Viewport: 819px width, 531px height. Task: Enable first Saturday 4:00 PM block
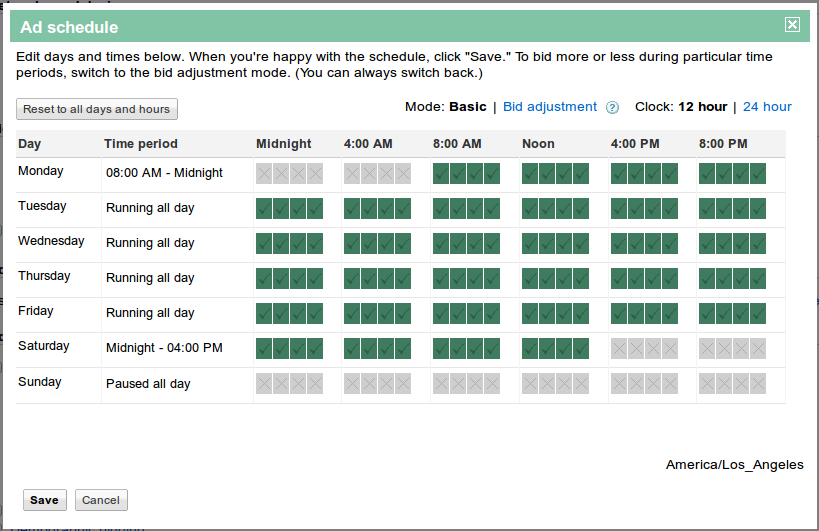point(619,349)
